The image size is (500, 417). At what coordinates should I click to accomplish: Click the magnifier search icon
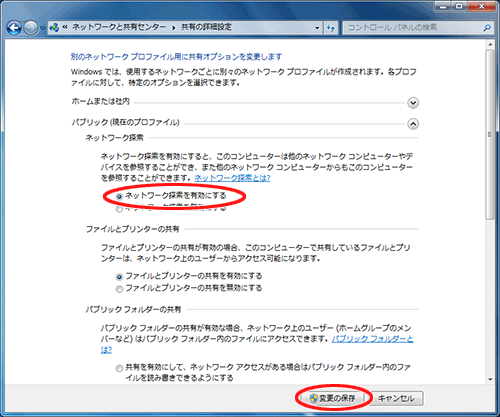(x=487, y=28)
